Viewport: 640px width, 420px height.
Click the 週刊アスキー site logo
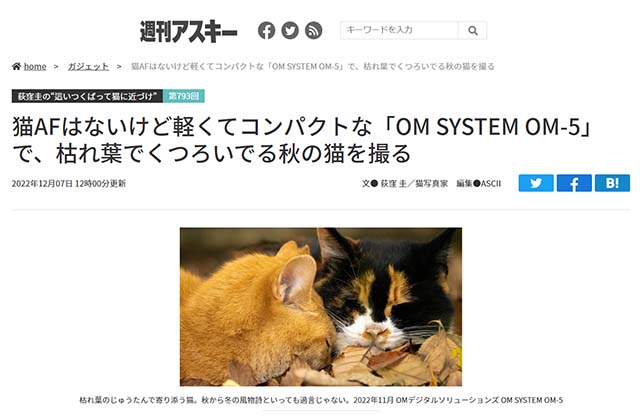pyautogui.click(x=188, y=31)
